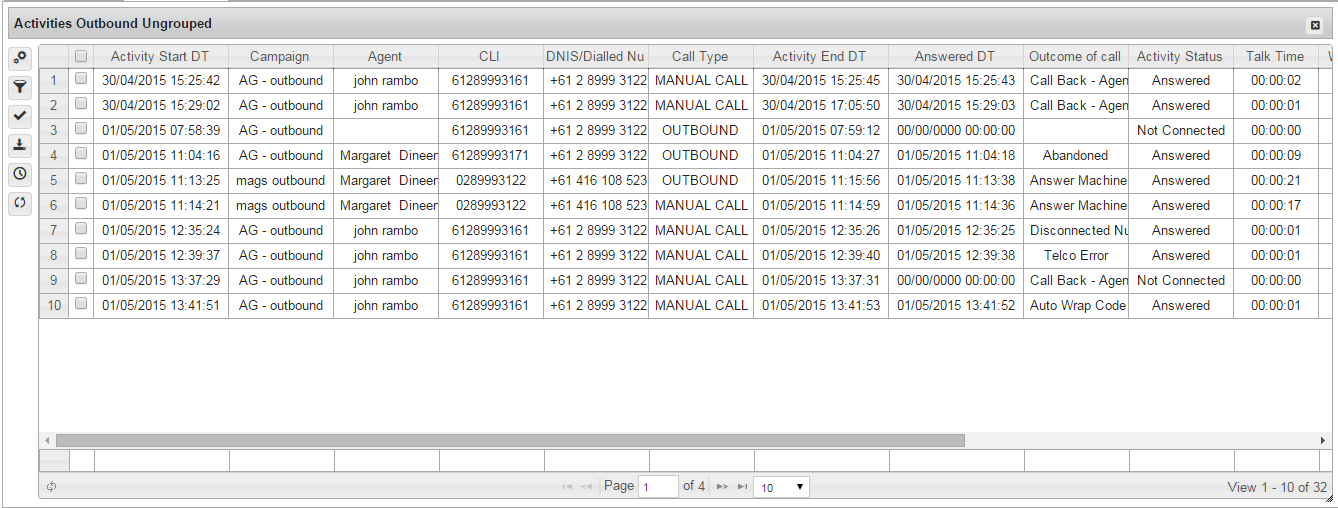Select the row 10 checkbox
This screenshot has width=1338, height=508.
click(x=81, y=304)
